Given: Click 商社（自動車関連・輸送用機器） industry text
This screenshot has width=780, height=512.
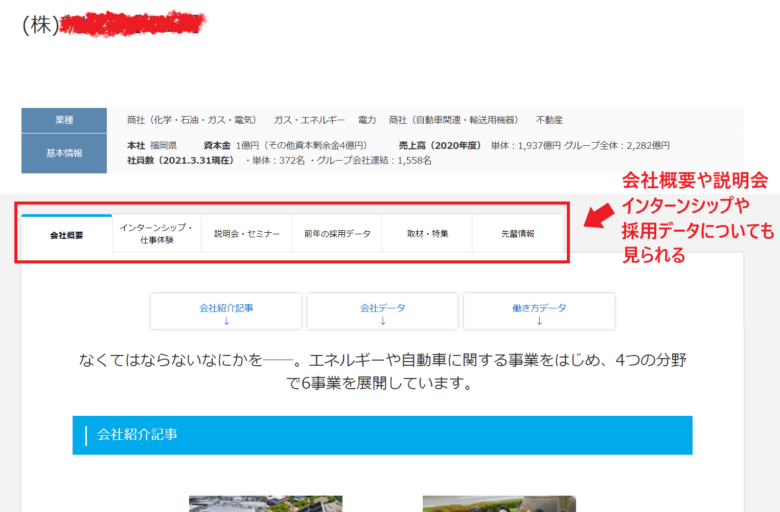Looking at the screenshot, I should [x=454, y=120].
